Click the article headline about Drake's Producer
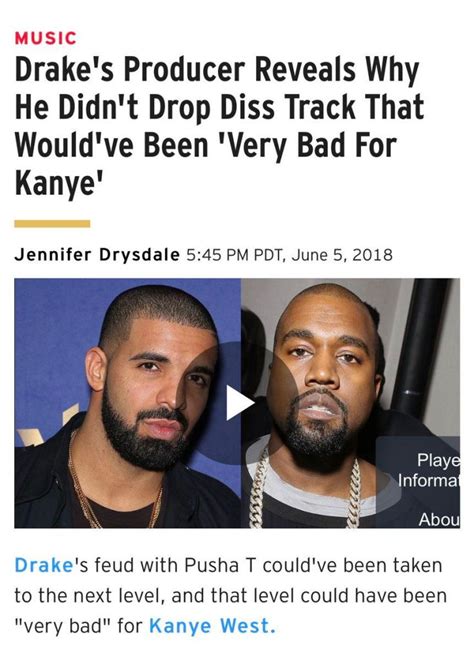Screen dimensions: 474x660 coord(219,126)
